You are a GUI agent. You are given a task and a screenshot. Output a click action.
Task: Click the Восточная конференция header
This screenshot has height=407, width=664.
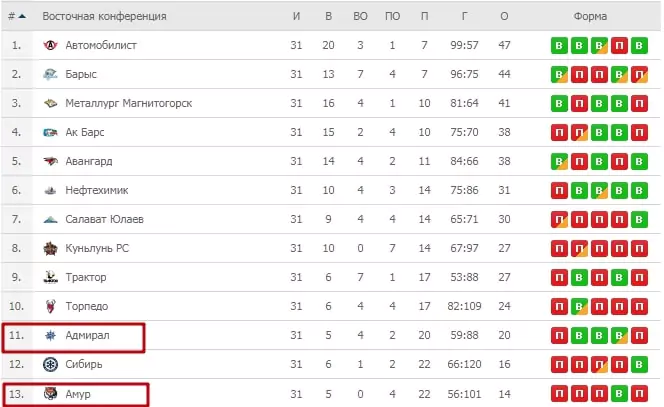[104, 16]
